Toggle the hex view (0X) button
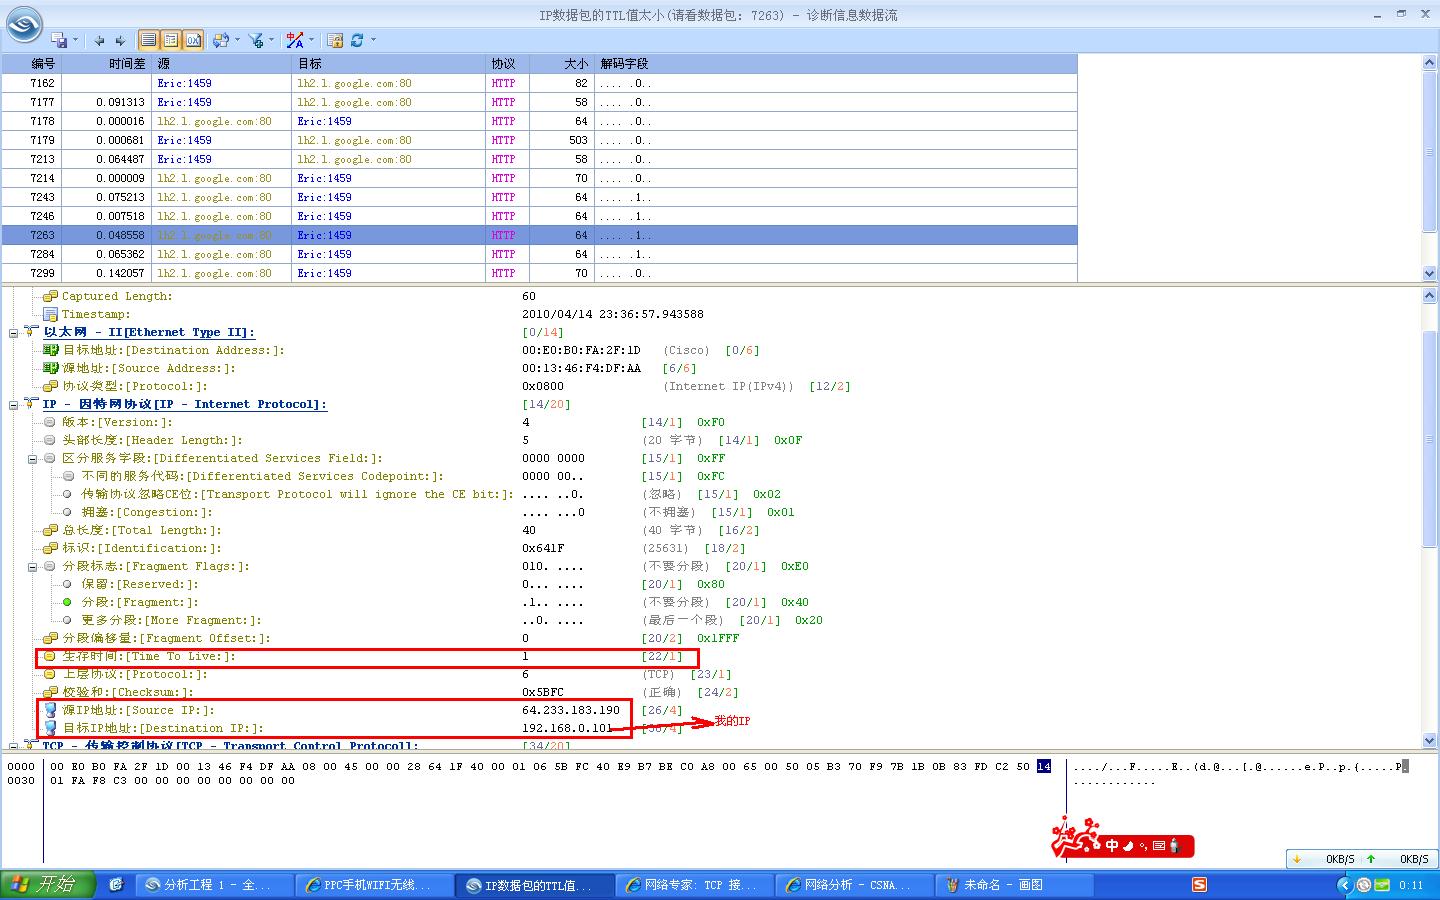Screen dimensions: 1440x900 [193, 40]
